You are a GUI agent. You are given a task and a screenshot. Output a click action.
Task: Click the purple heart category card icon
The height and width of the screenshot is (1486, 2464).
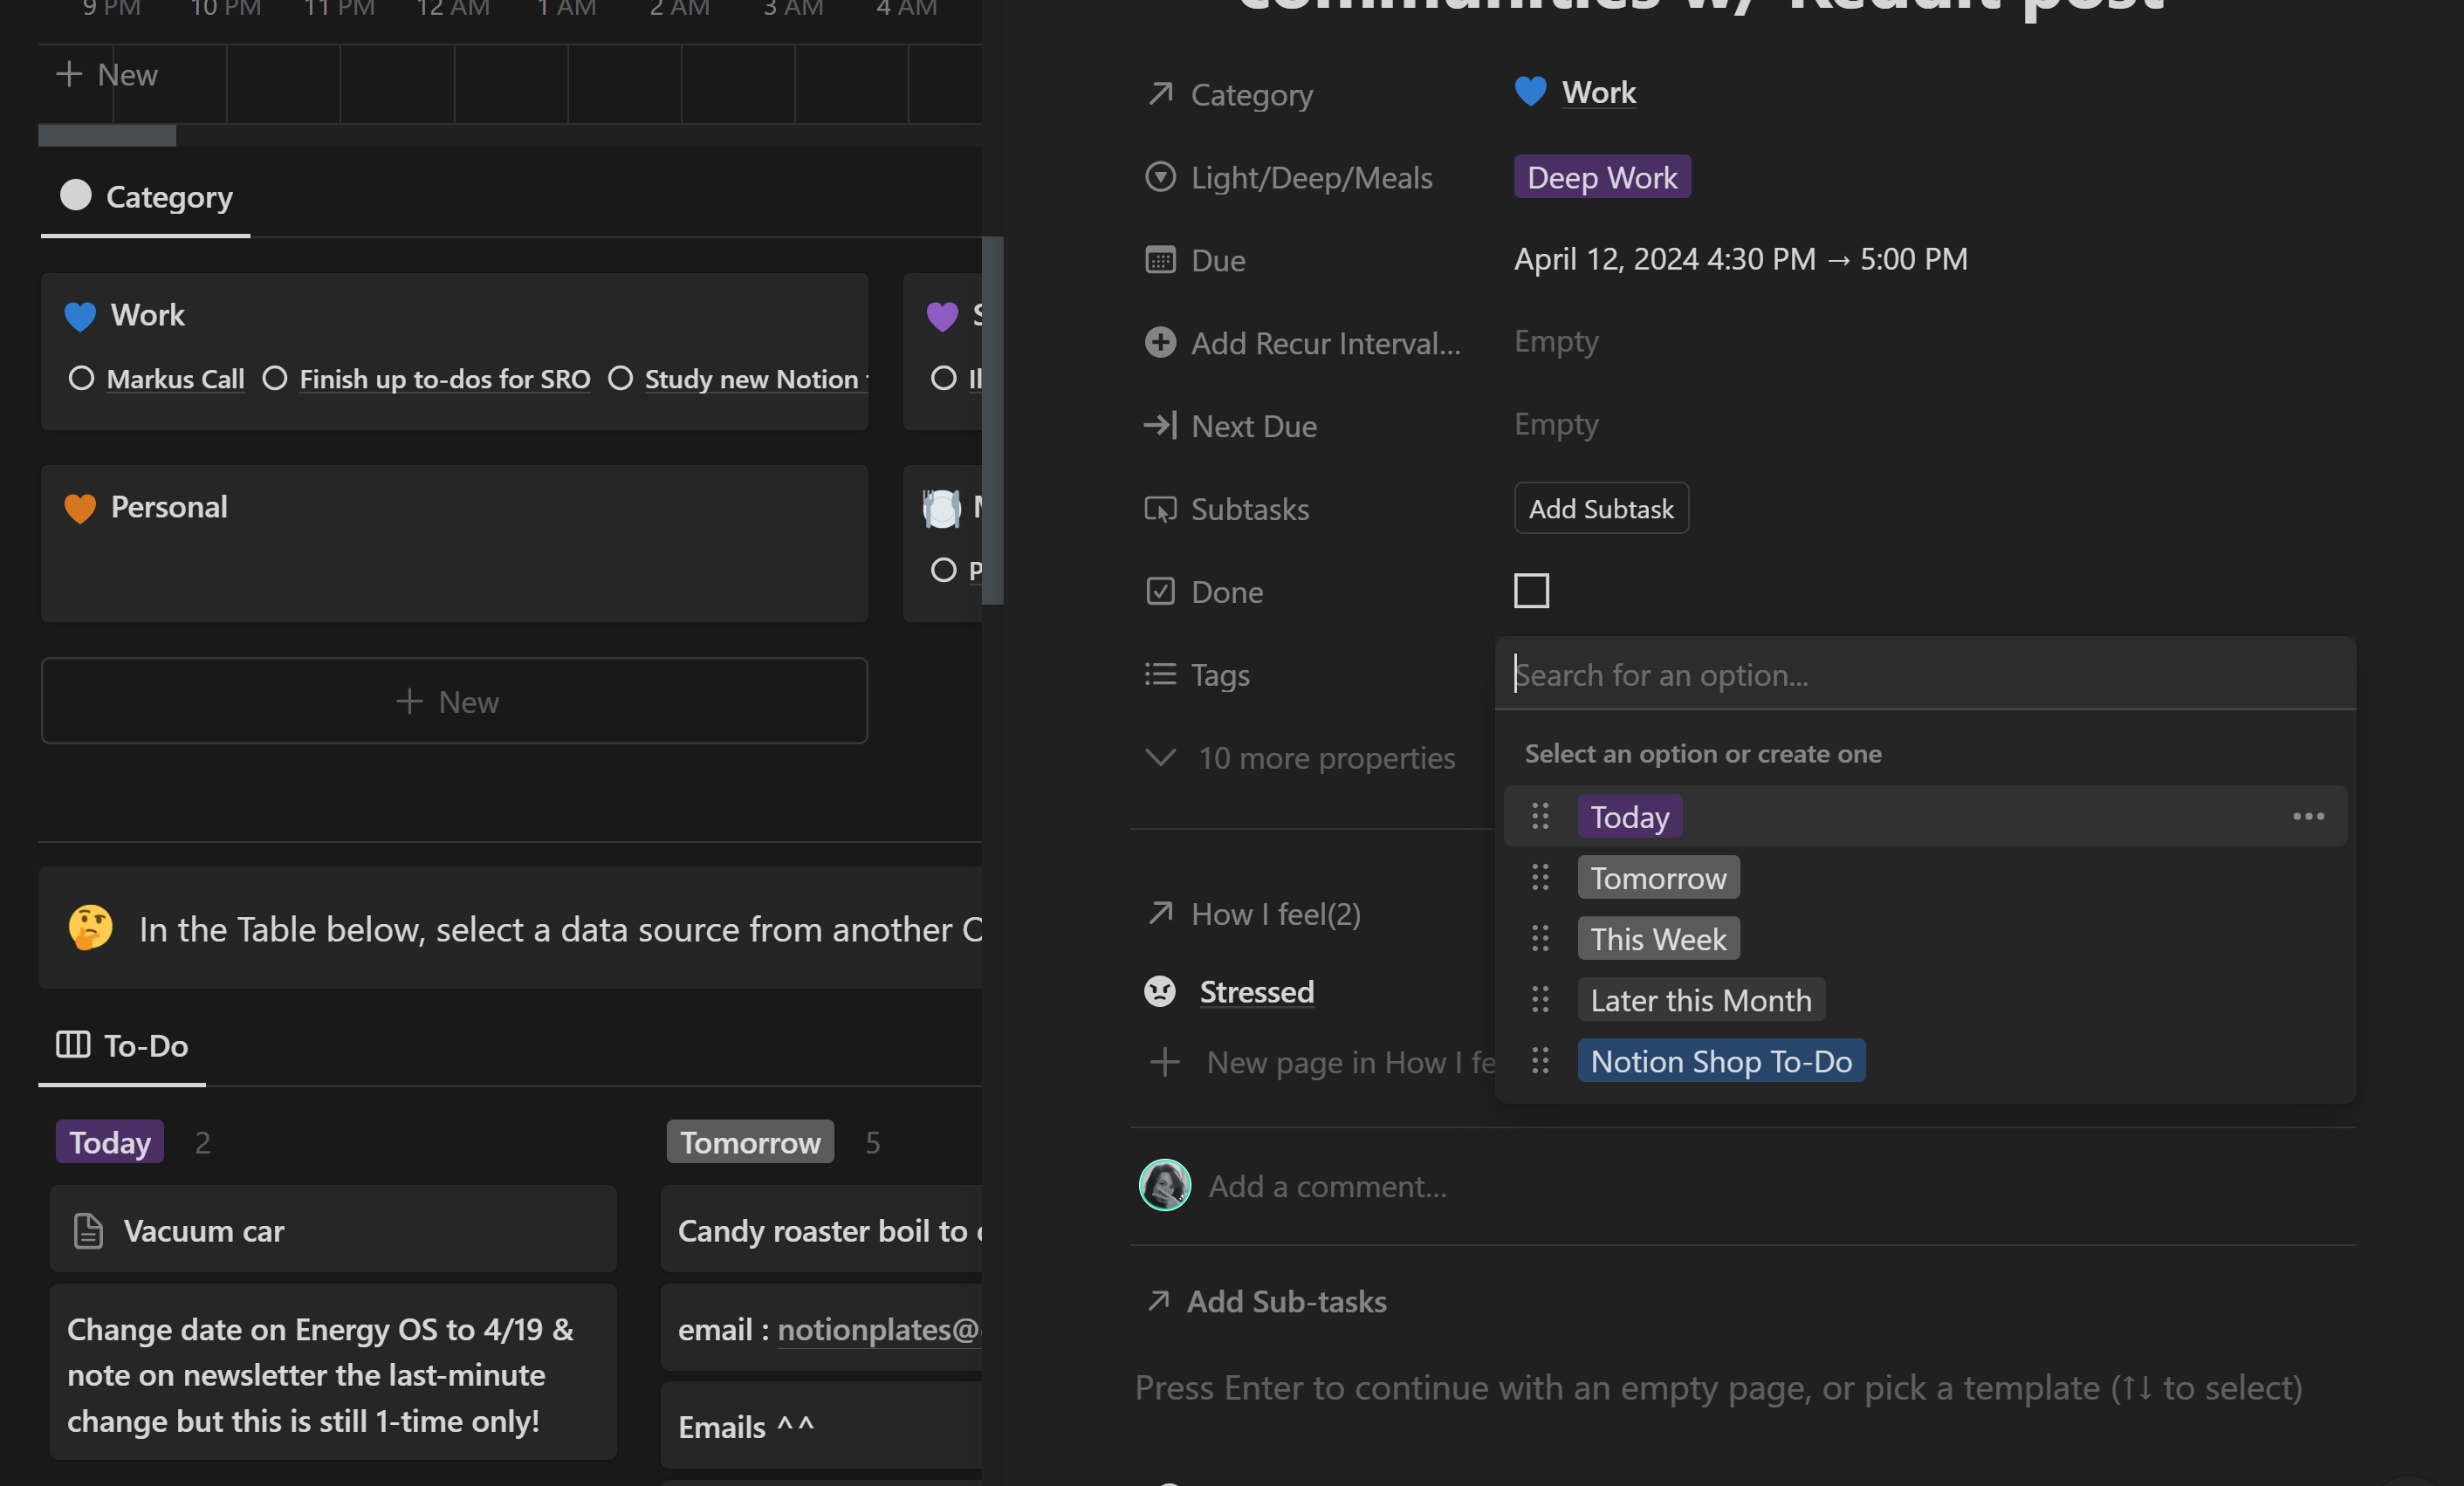tap(942, 316)
